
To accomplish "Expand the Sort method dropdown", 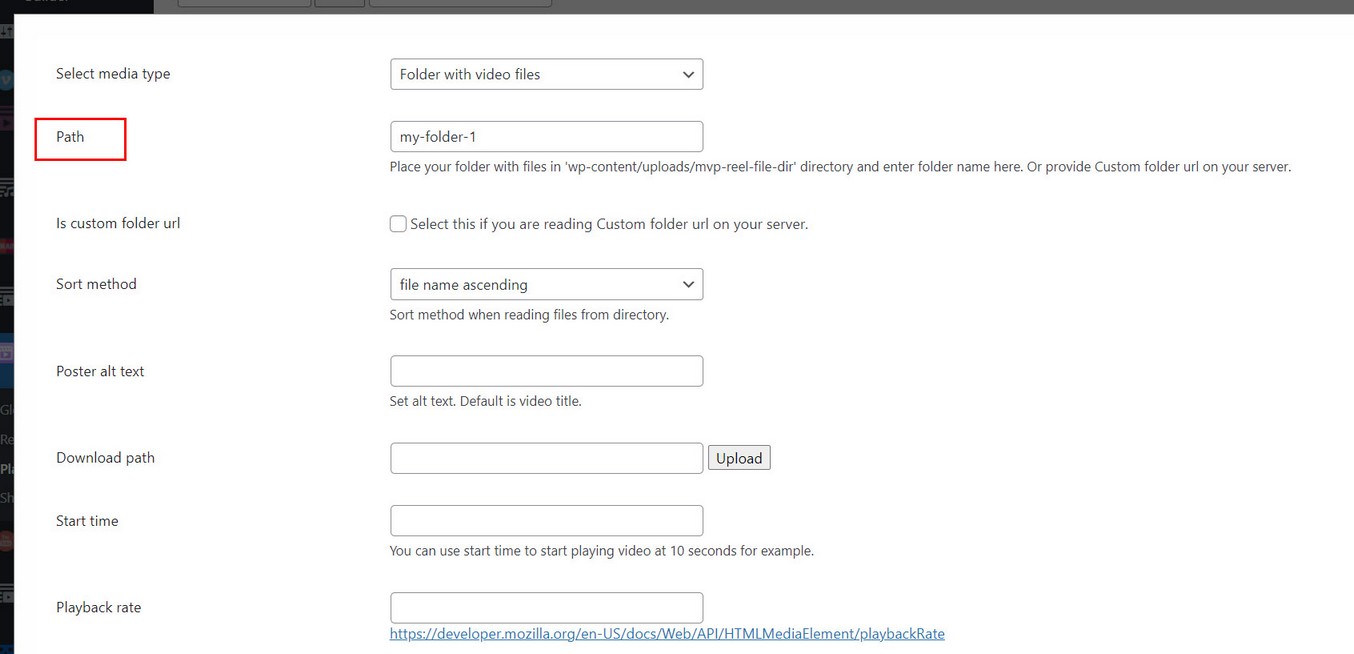I will [x=546, y=284].
